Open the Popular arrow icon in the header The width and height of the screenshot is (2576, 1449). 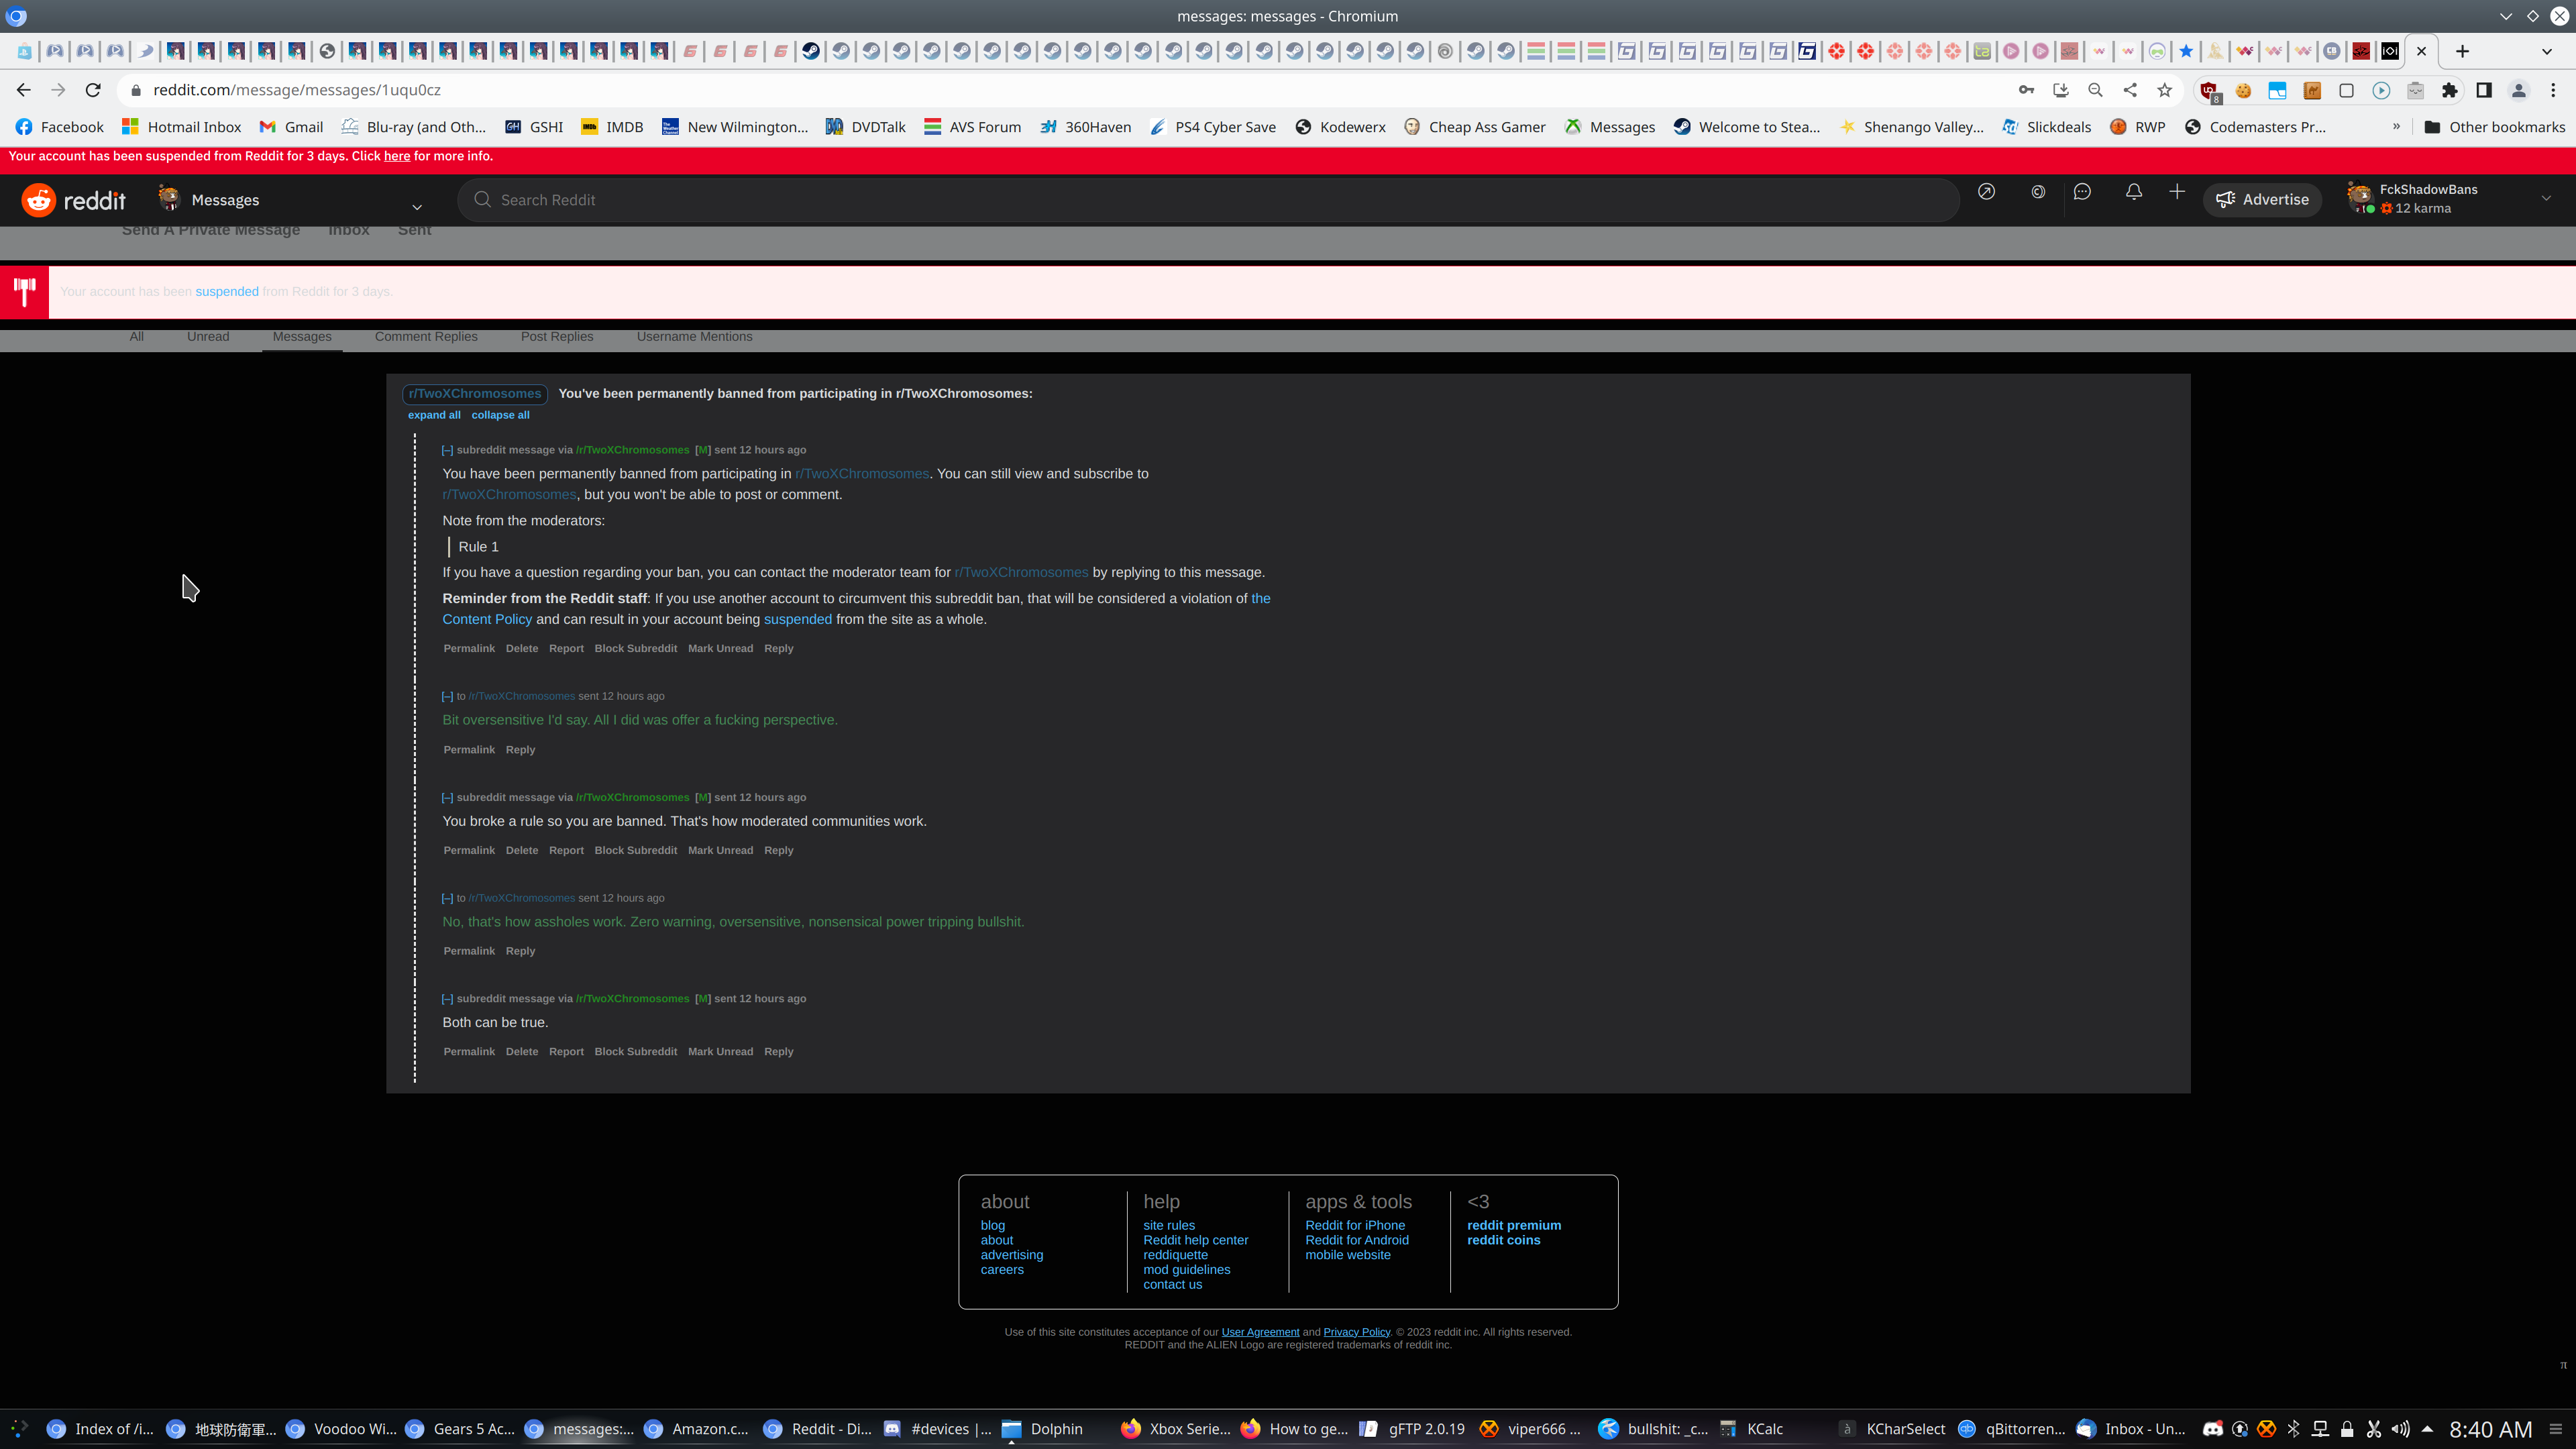point(1986,192)
